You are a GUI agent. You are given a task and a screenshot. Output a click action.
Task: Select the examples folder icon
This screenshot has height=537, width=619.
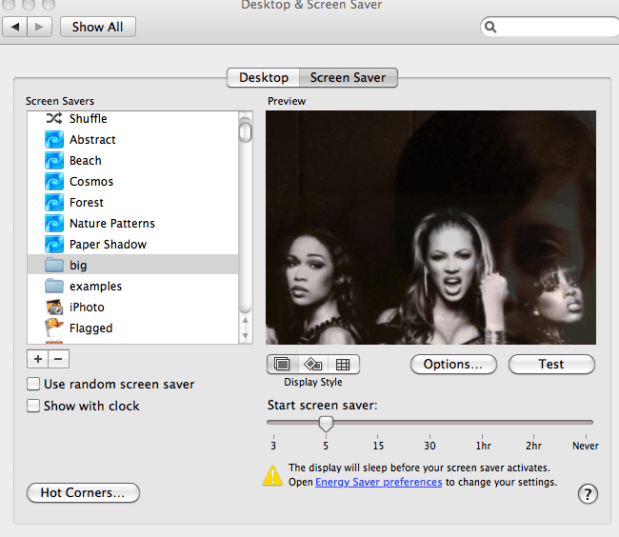coord(54,287)
